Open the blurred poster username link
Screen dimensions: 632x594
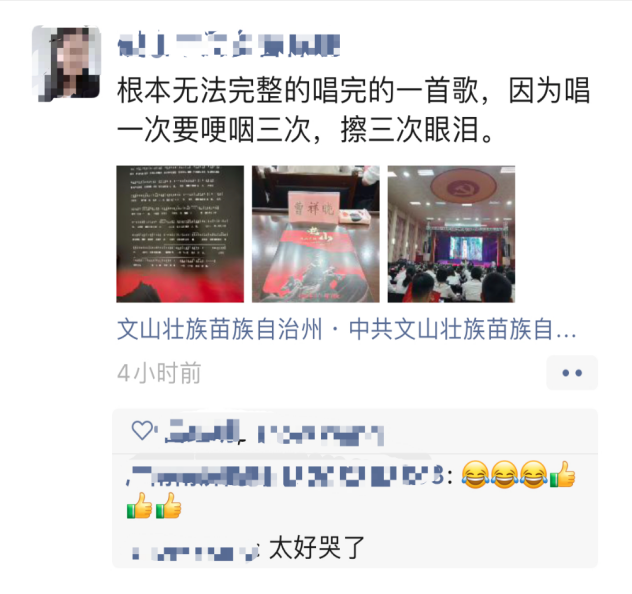(x=229, y=45)
